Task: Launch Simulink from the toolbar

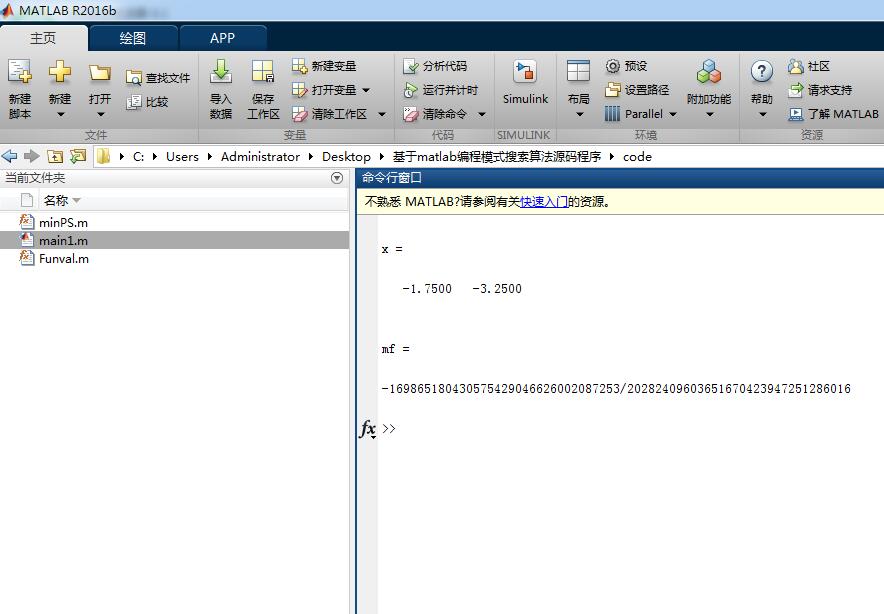Action: [525, 82]
